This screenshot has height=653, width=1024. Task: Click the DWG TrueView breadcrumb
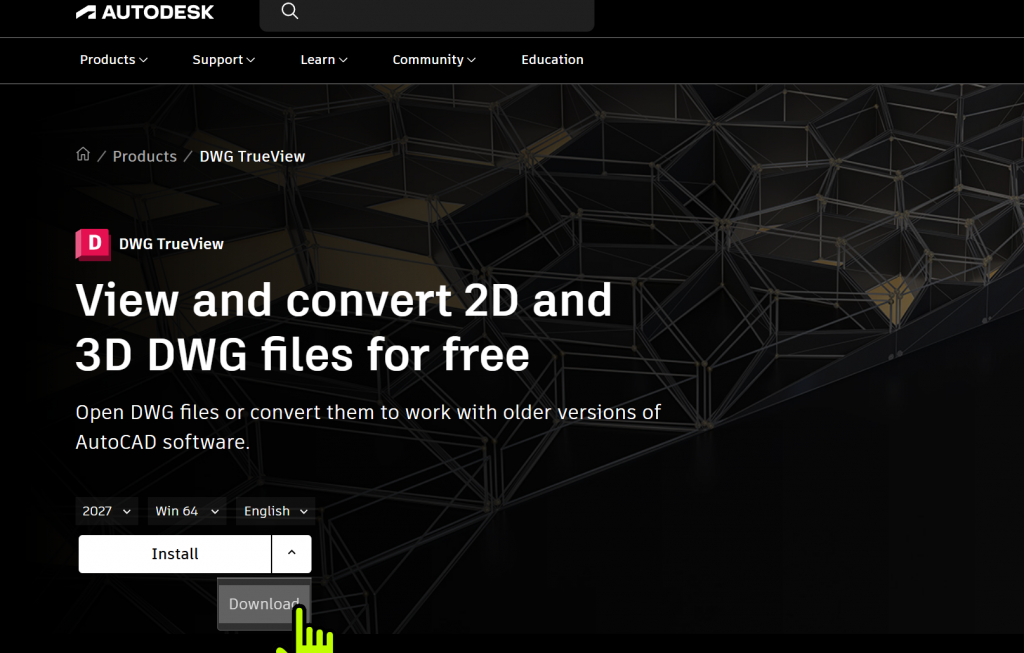point(252,157)
